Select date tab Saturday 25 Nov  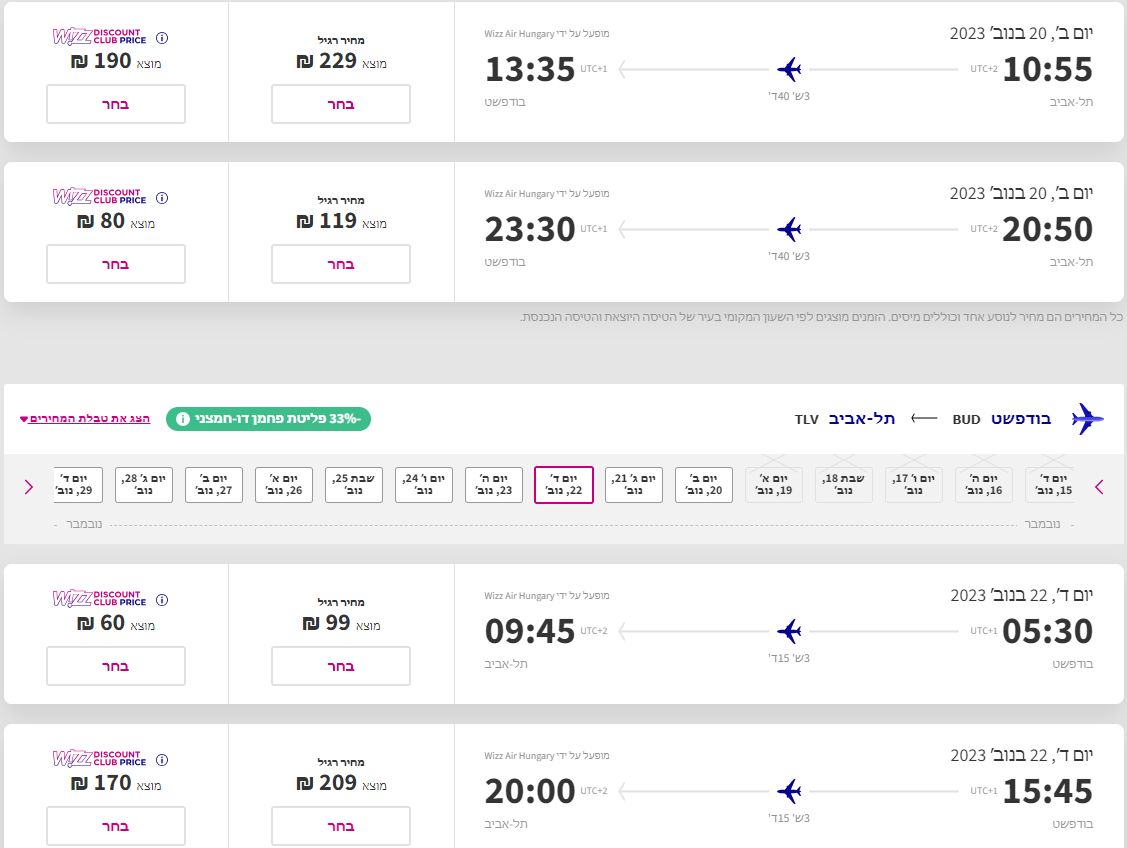353,485
